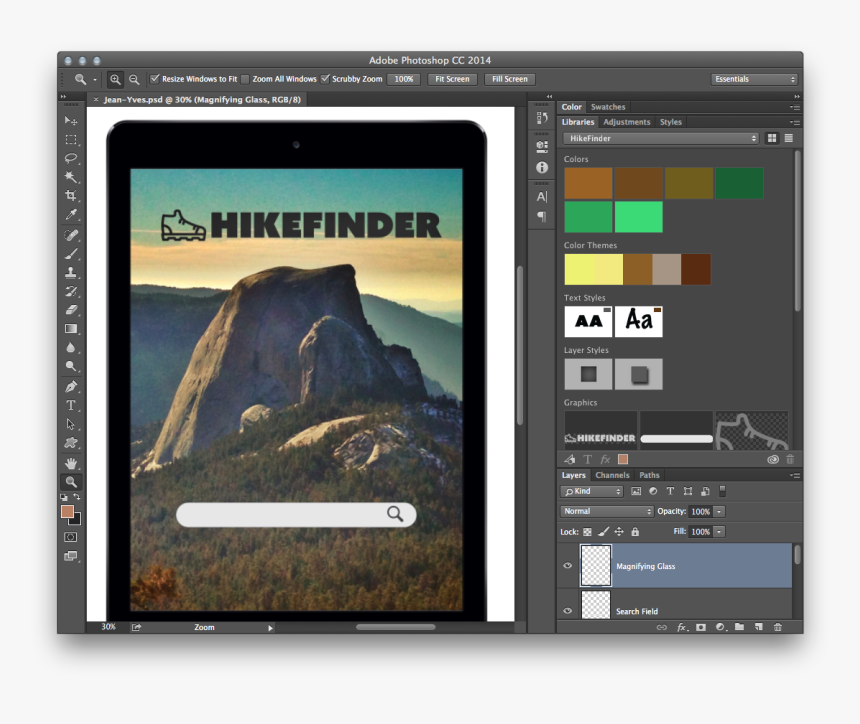Select the Move tool
Image resolution: width=860 pixels, height=724 pixels.
pyautogui.click(x=71, y=120)
